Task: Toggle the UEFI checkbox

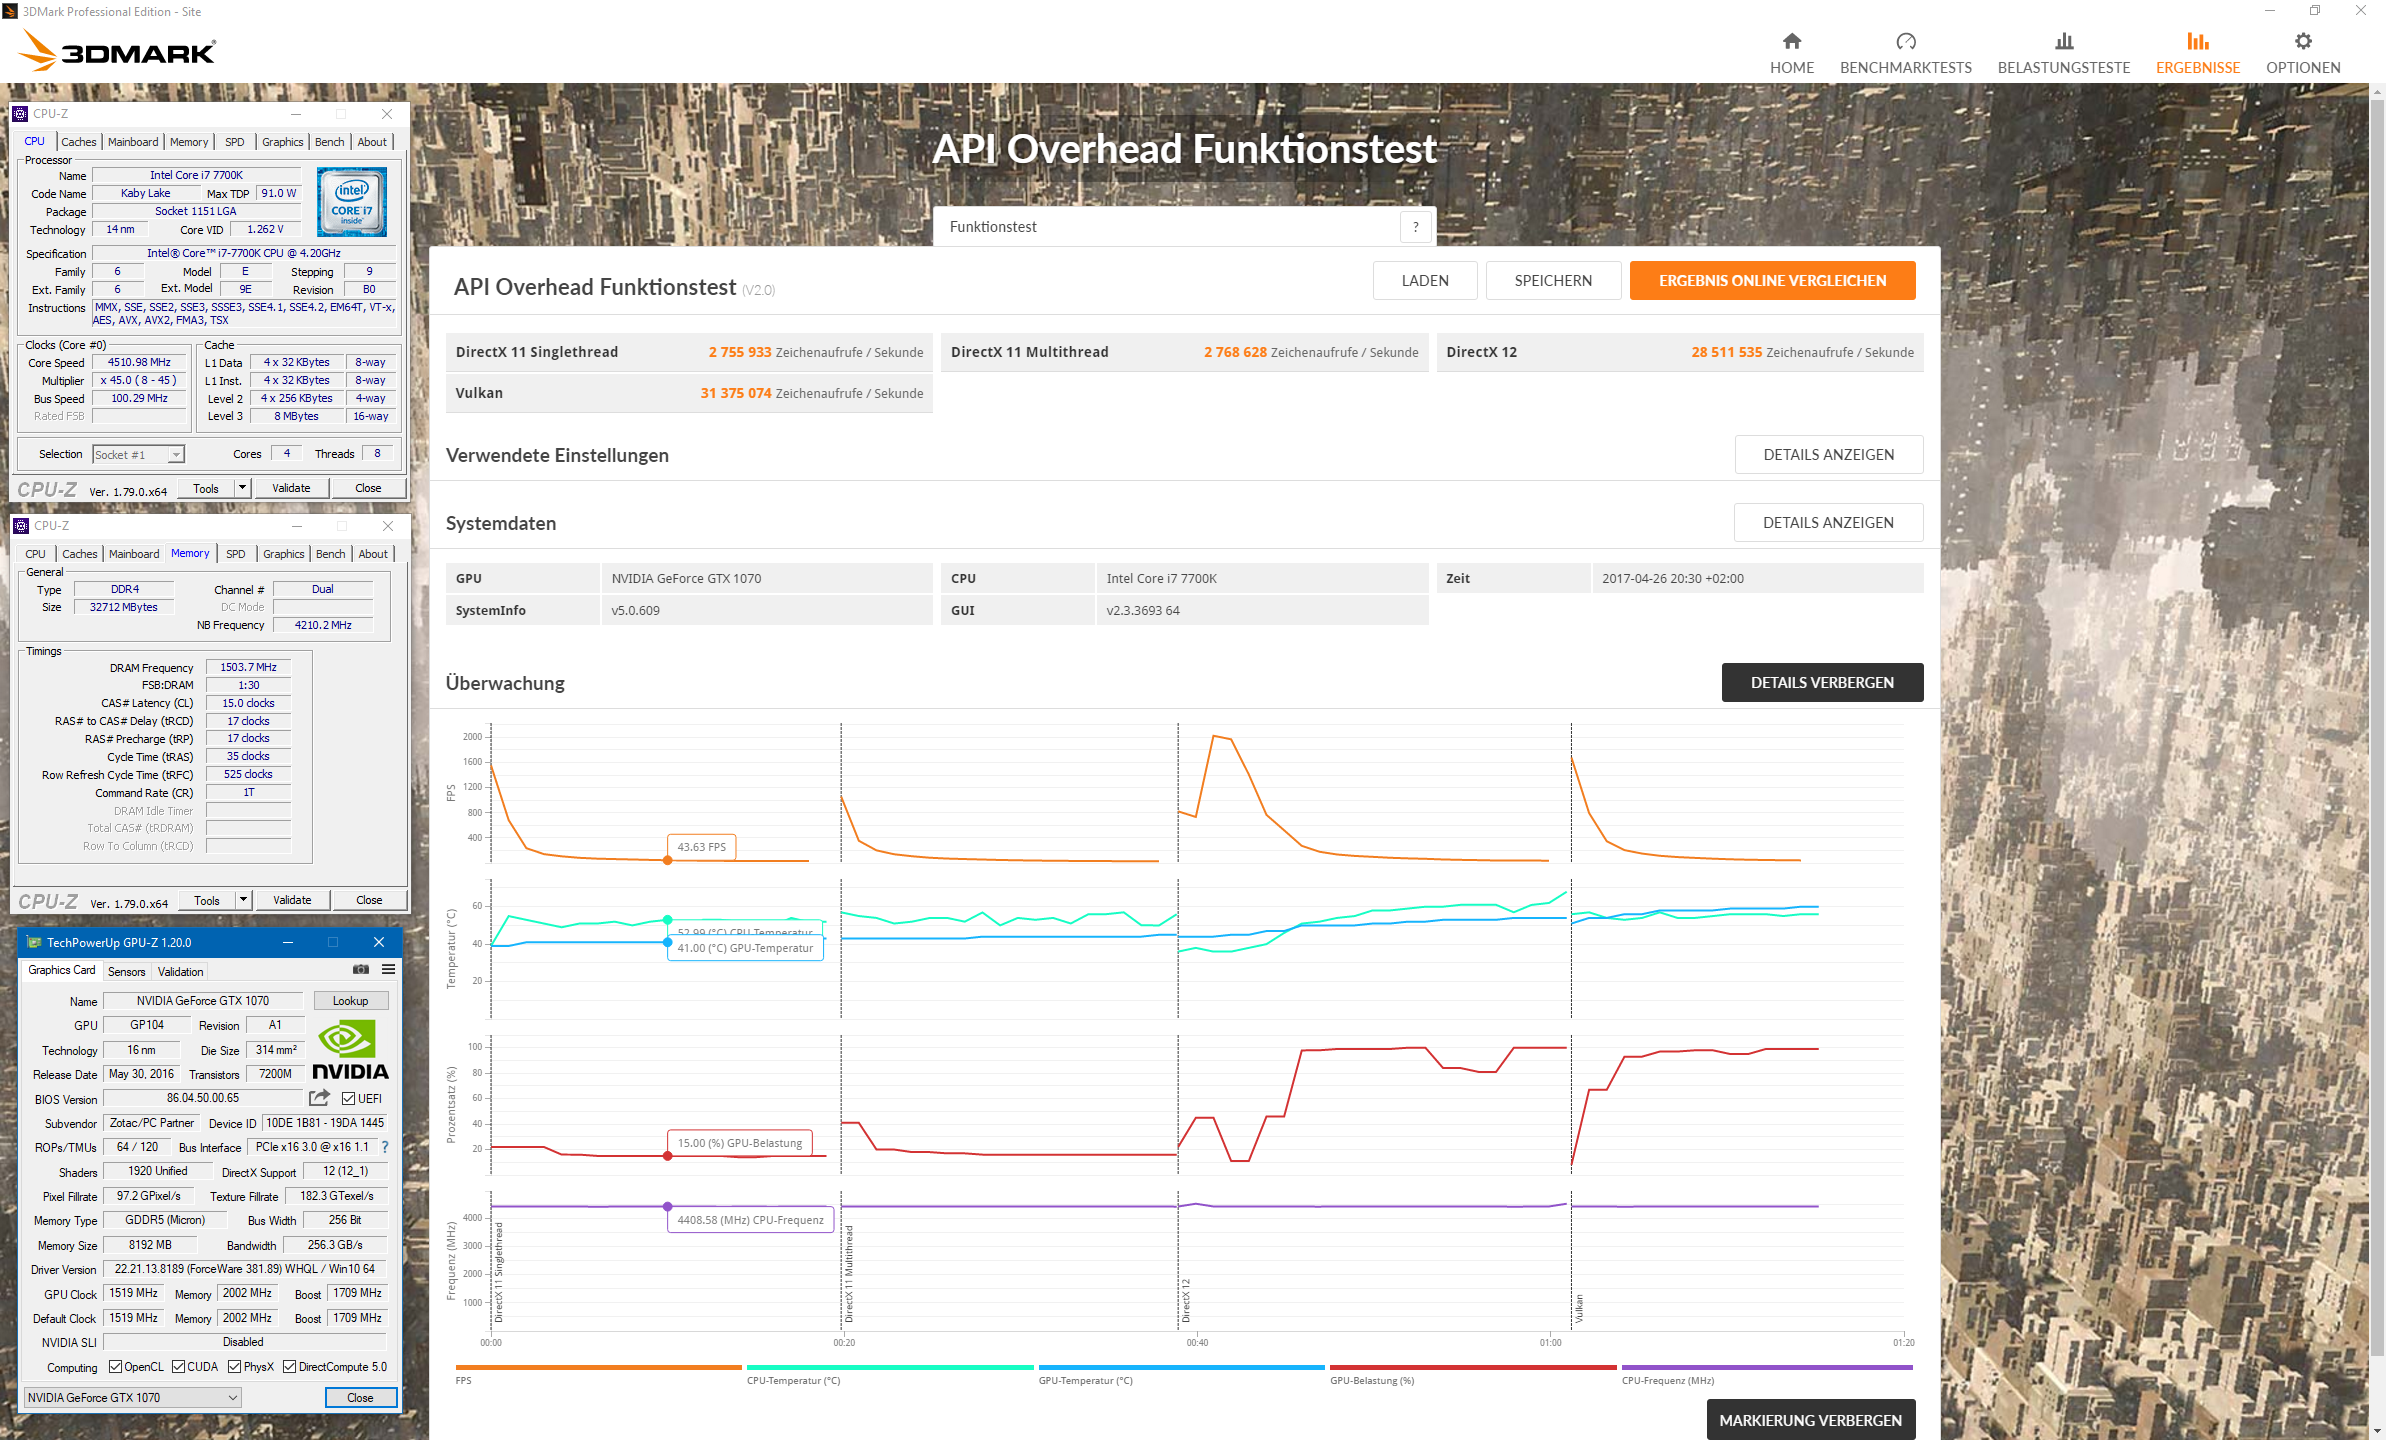Action: coord(349,1098)
